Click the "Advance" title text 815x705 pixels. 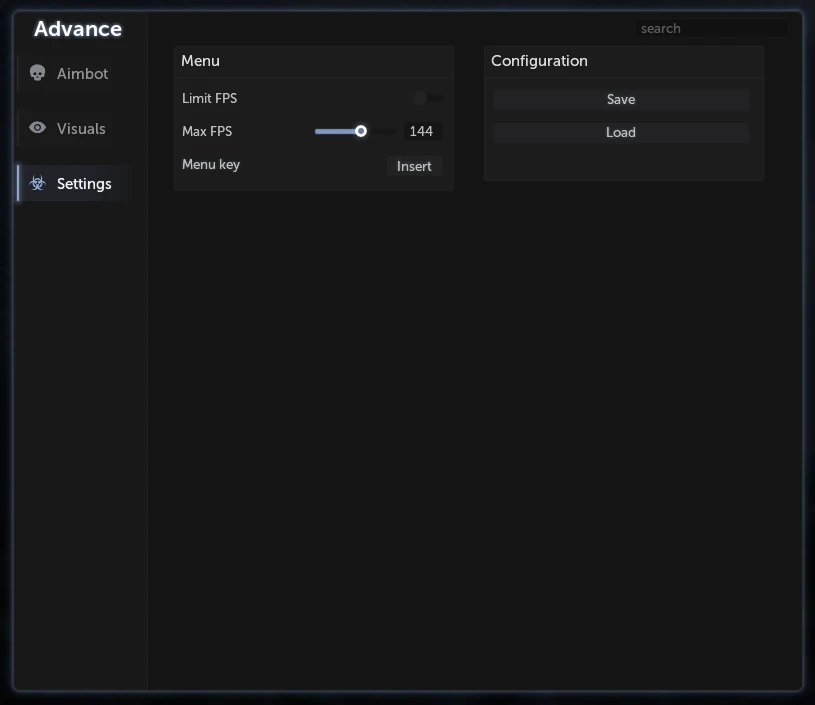pyautogui.click(x=78, y=29)
